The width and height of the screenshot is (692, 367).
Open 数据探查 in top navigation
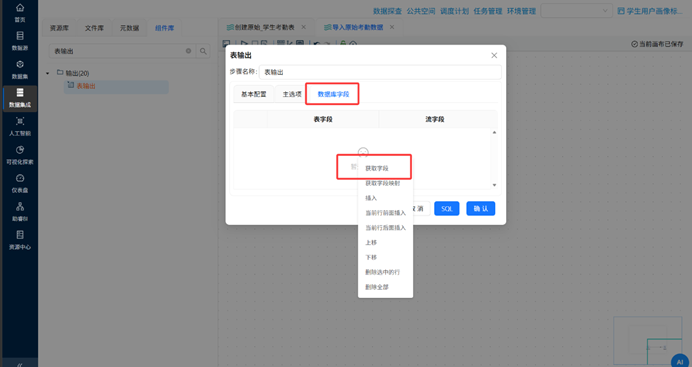click(x=387, y=11)
